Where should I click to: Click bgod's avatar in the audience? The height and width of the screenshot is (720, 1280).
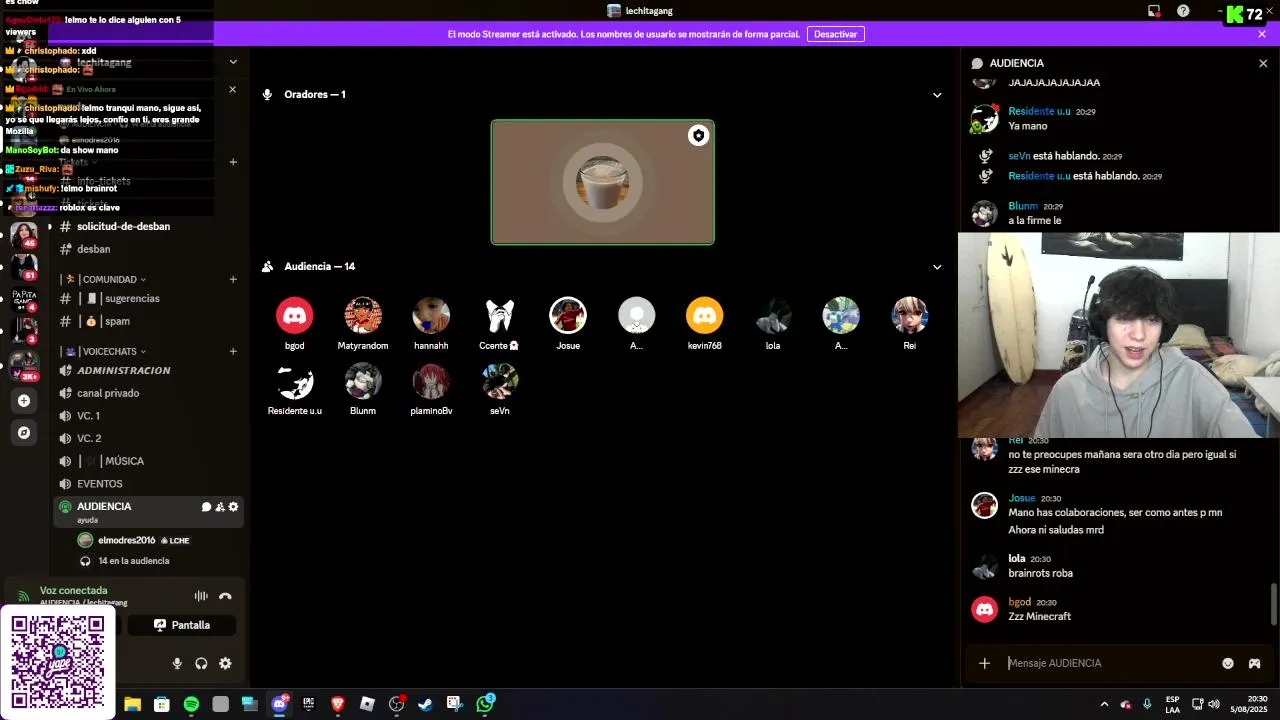[x=294, y=316]
